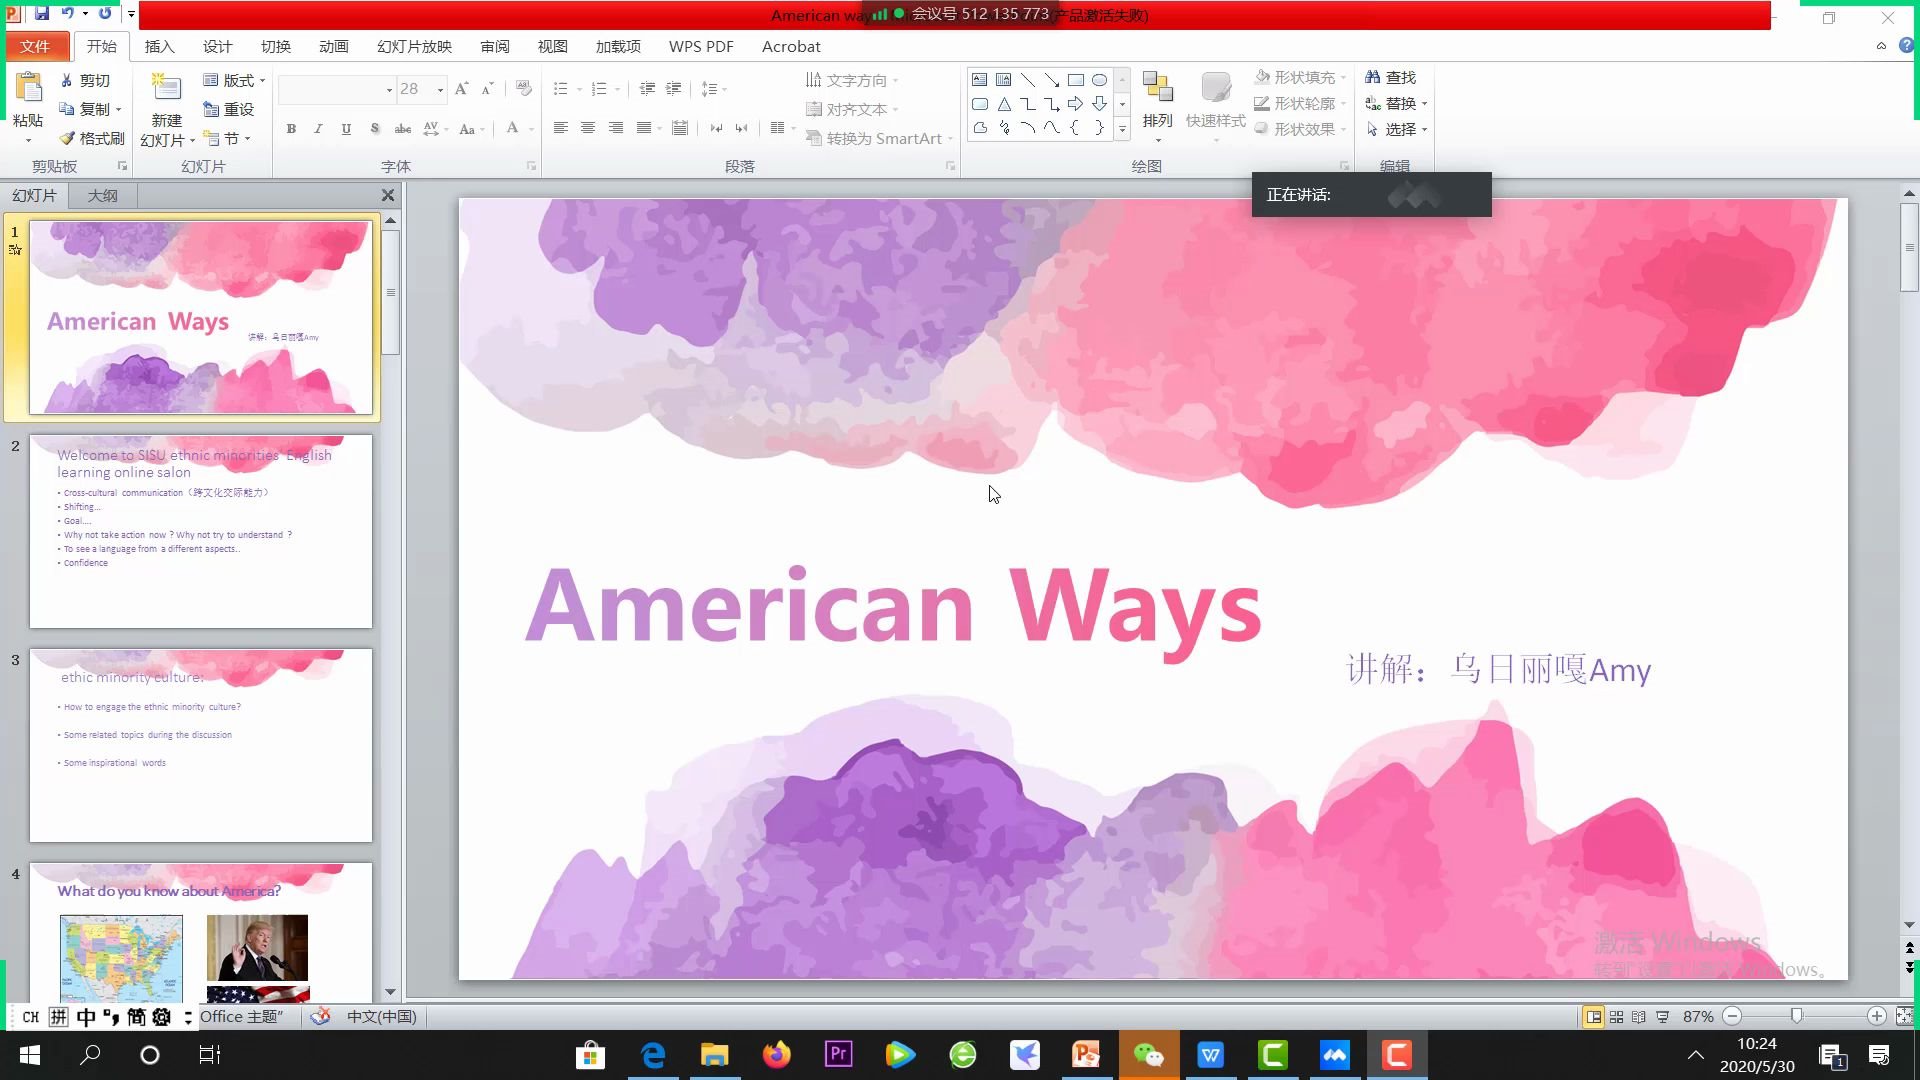Open the Select (选择) dropdown
This screenshot has width=1920, height=1080.
pyautogui.click(x=1396, y=129)
